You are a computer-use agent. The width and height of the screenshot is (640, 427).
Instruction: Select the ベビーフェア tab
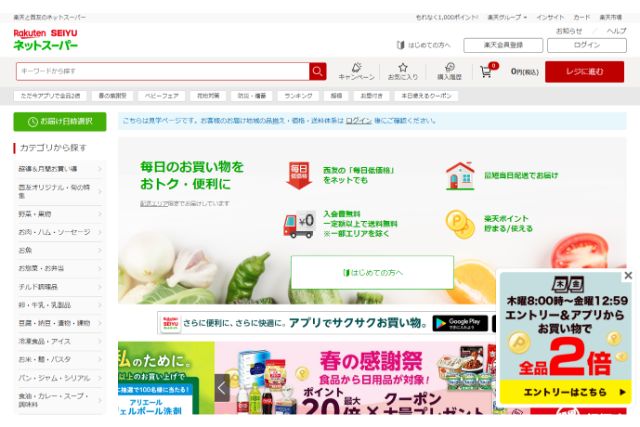coord(162,96)
